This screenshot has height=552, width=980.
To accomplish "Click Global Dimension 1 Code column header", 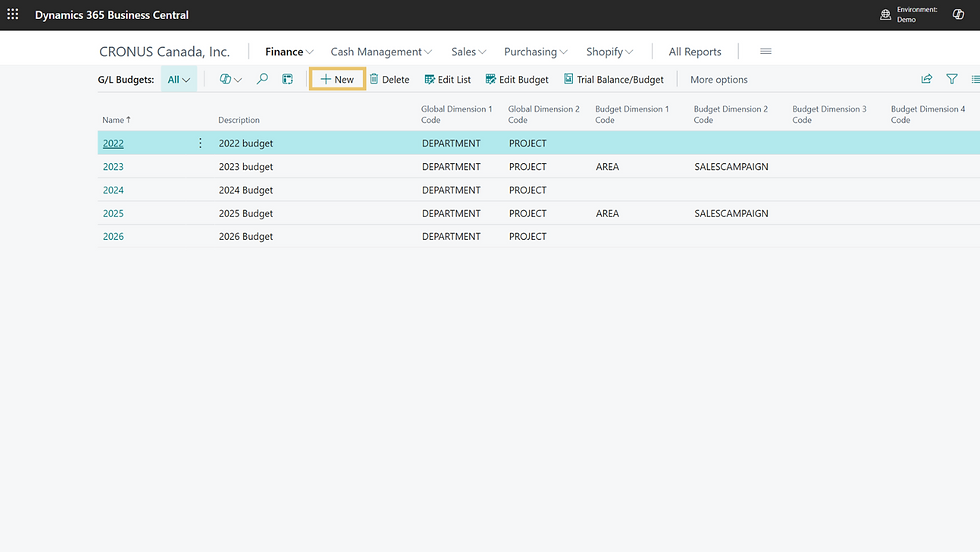I will tap(456, 114).
